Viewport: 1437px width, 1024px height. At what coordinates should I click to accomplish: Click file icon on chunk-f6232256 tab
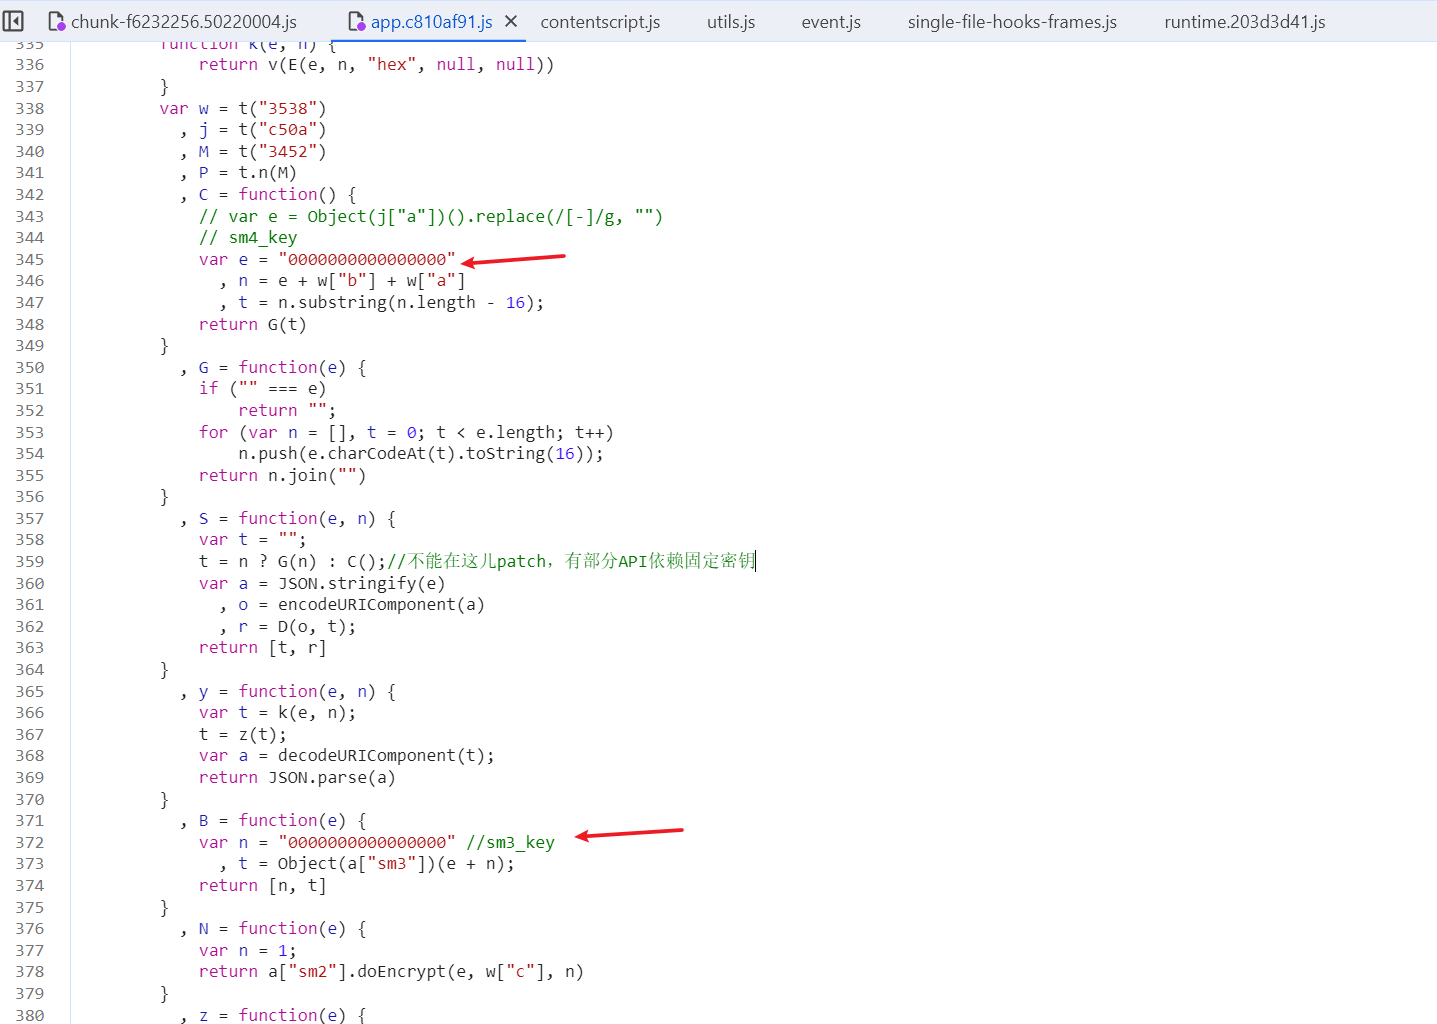[x=57, y=21]
